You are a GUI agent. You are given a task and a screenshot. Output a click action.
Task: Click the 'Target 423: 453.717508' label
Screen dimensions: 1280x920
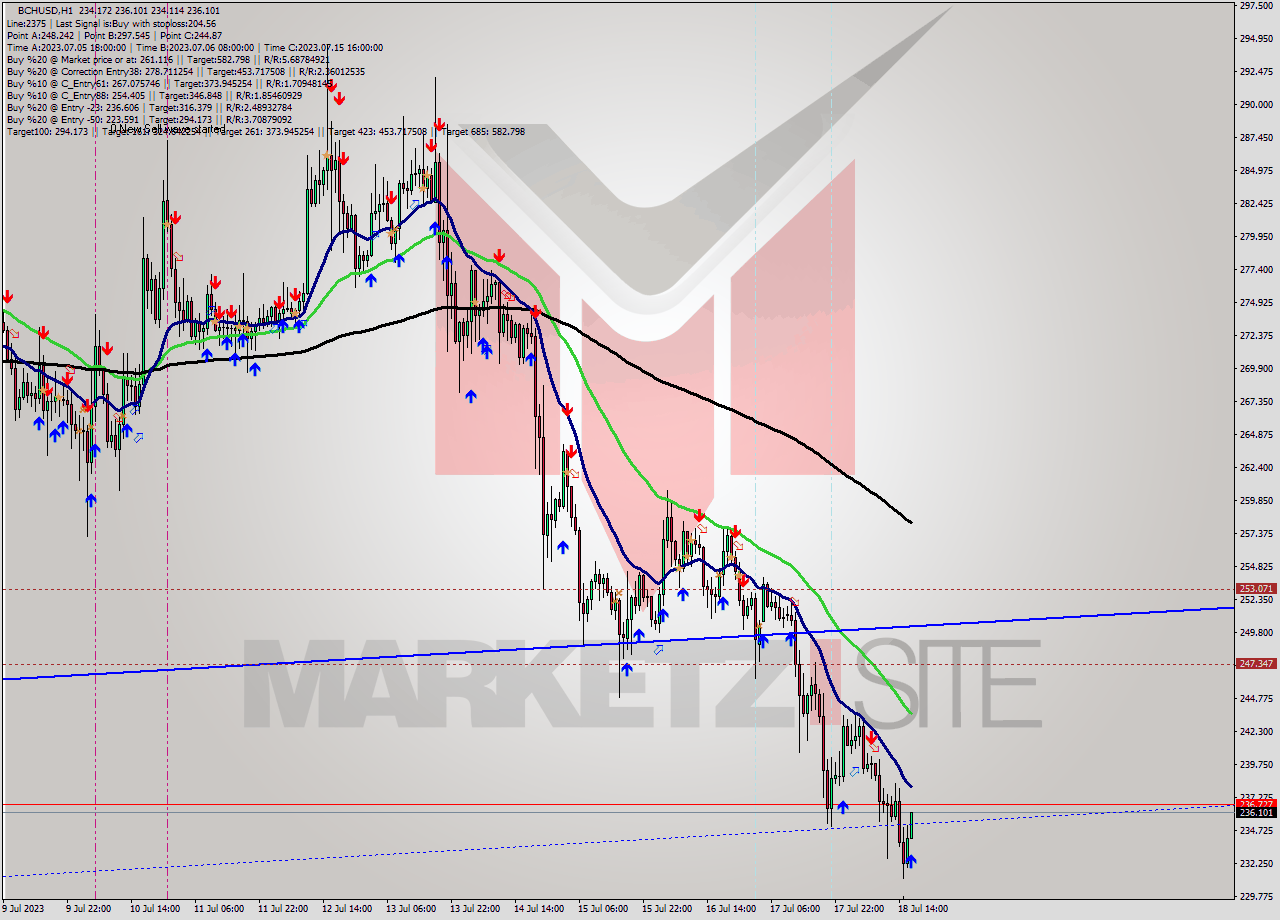(x=378, y=131)
